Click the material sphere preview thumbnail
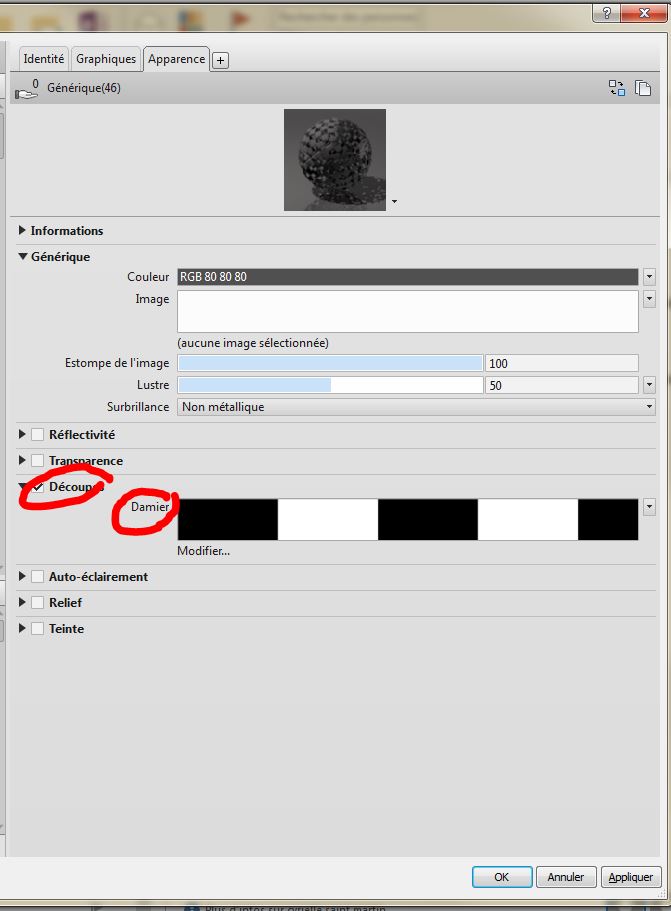This screenshot has height=911, width=671. pyautogui.click(x=335, y=160)
